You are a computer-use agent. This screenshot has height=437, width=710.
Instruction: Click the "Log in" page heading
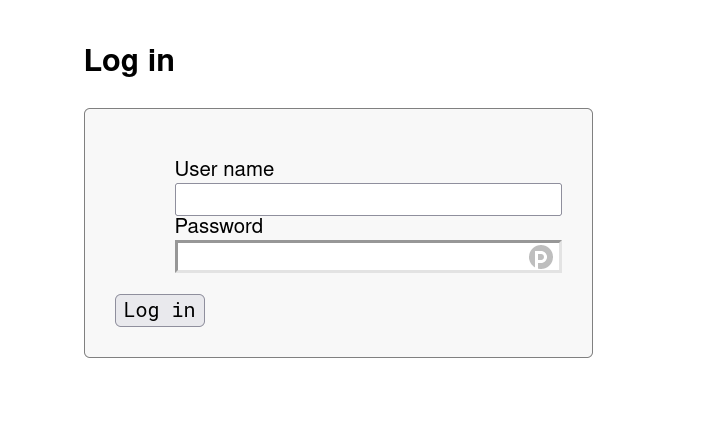tap(129, 61)
